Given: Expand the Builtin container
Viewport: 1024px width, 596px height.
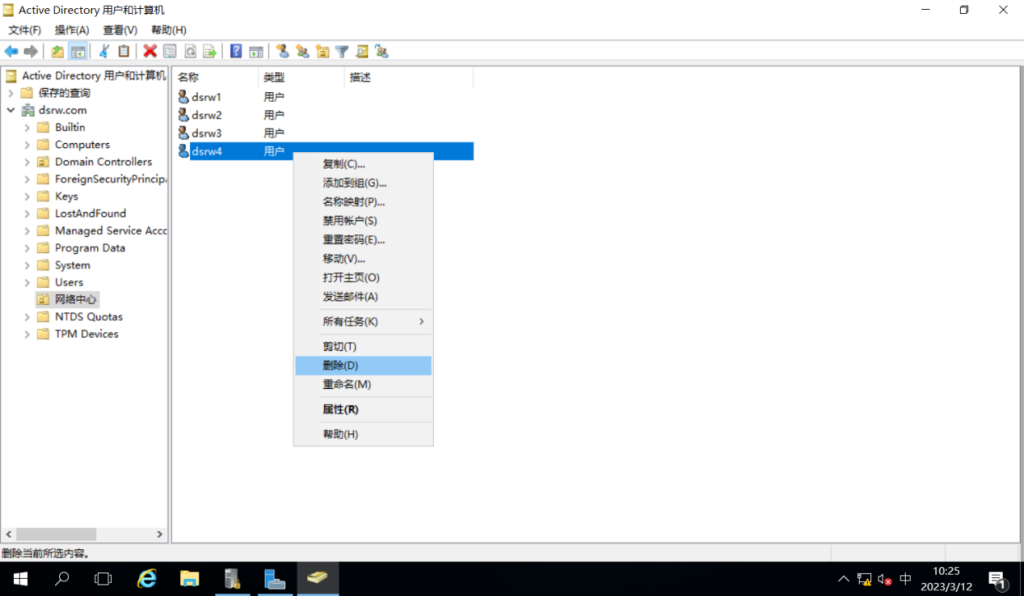Looking at the screenshot, I should click(27, 127).
